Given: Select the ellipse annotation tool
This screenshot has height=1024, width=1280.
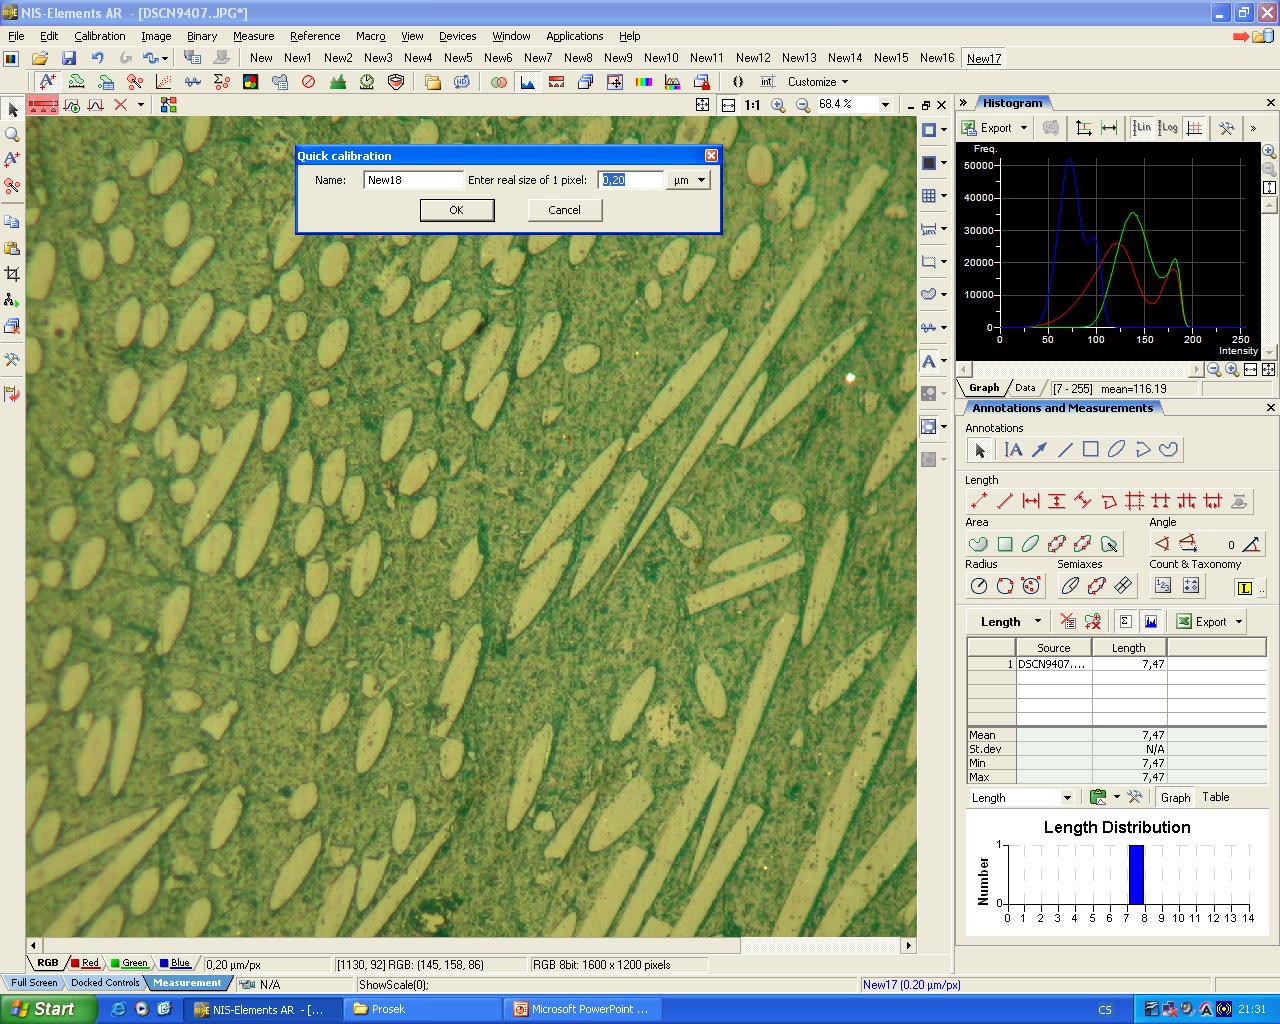Looking at the screenshot, I should click(x=1117, y=450).
